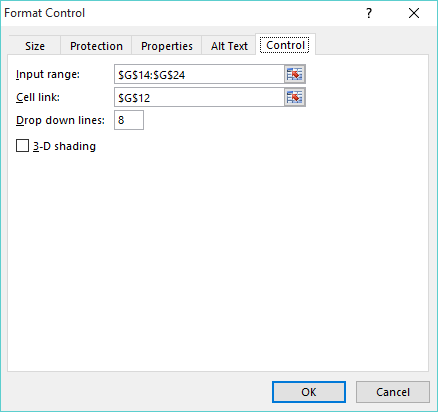Go to the Properties tab
This screenshot has width=438, height=412.
167,46
